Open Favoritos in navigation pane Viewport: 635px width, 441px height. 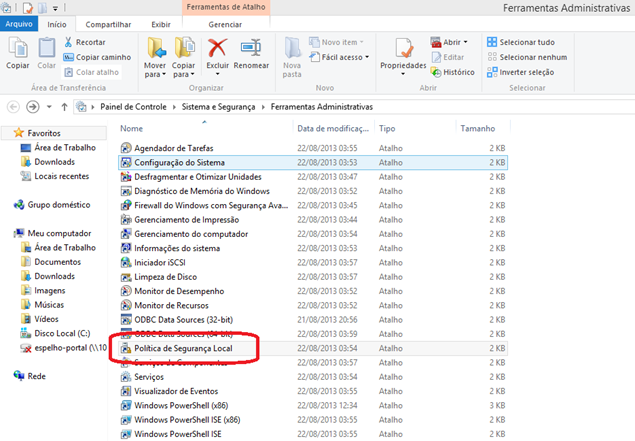(x=44, y=133)
